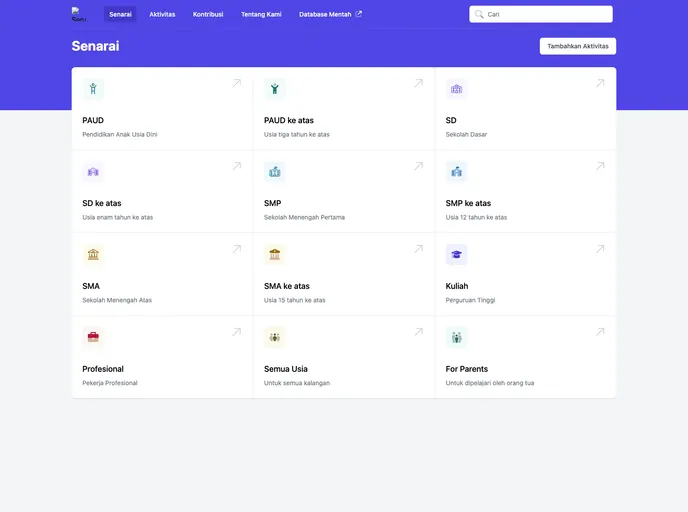Click the Profesional briefcase icon

[x=93, y=338]
